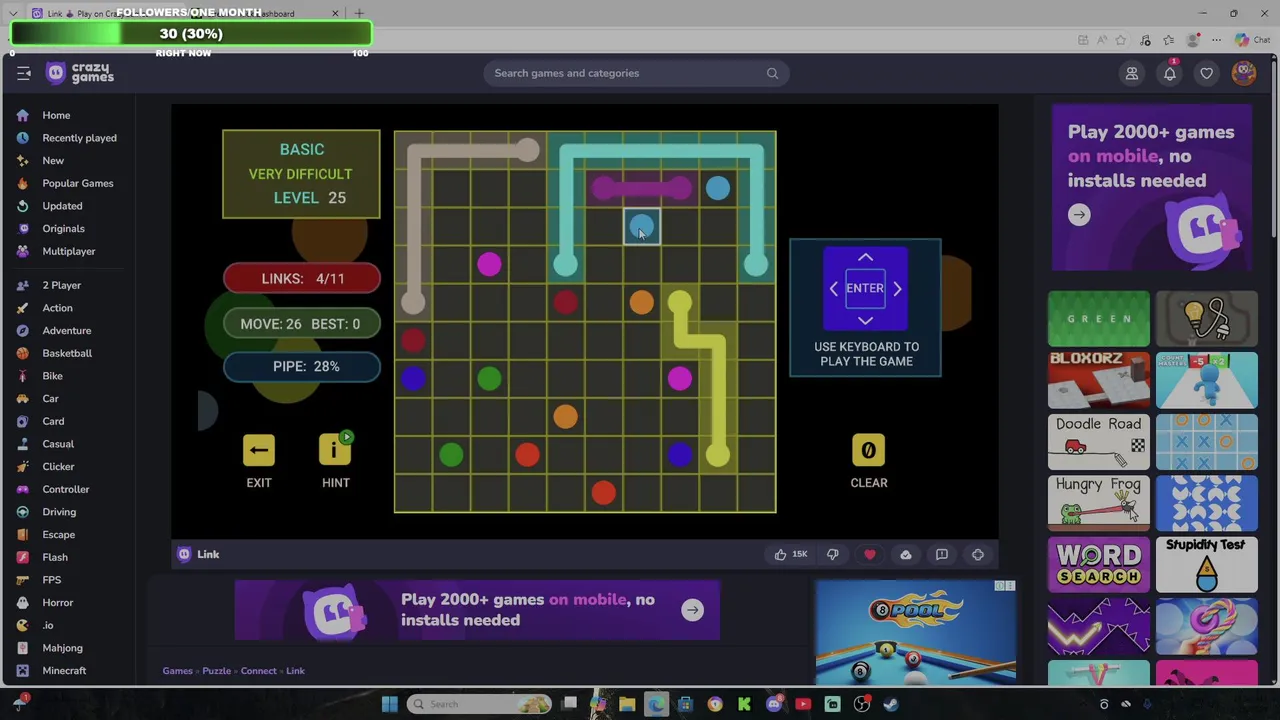Click the Games breadcrumb link

(x=177, y=671)
